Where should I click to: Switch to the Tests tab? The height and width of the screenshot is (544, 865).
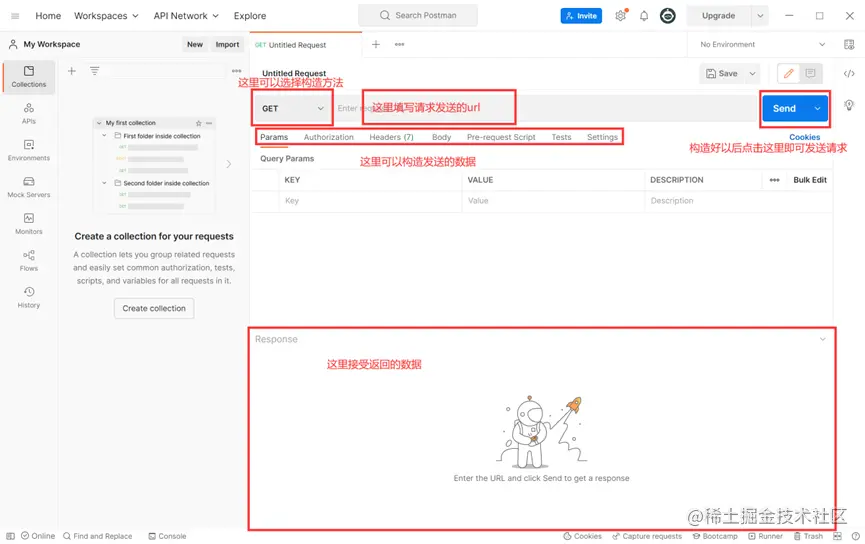[562, 137]
